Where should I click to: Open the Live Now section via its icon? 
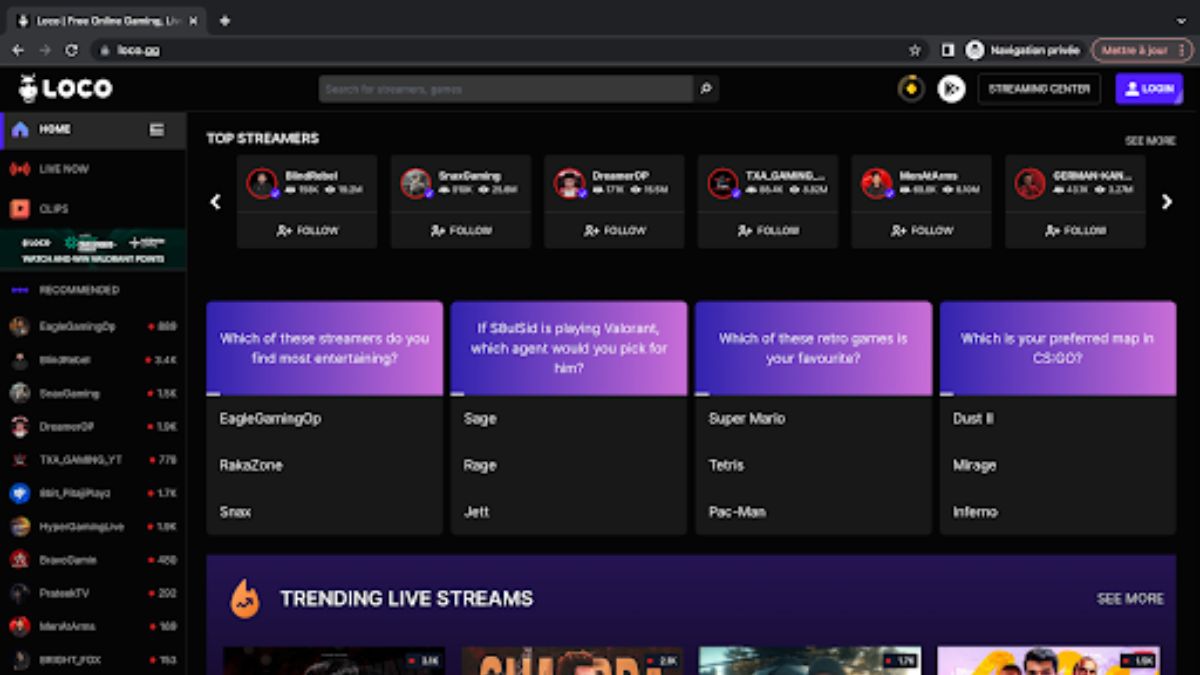19,168
